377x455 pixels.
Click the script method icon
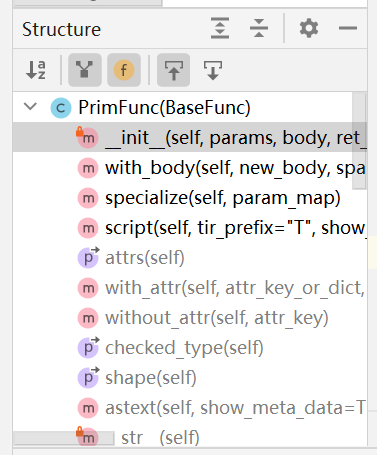pyautogui.click(x=88, y=228)
